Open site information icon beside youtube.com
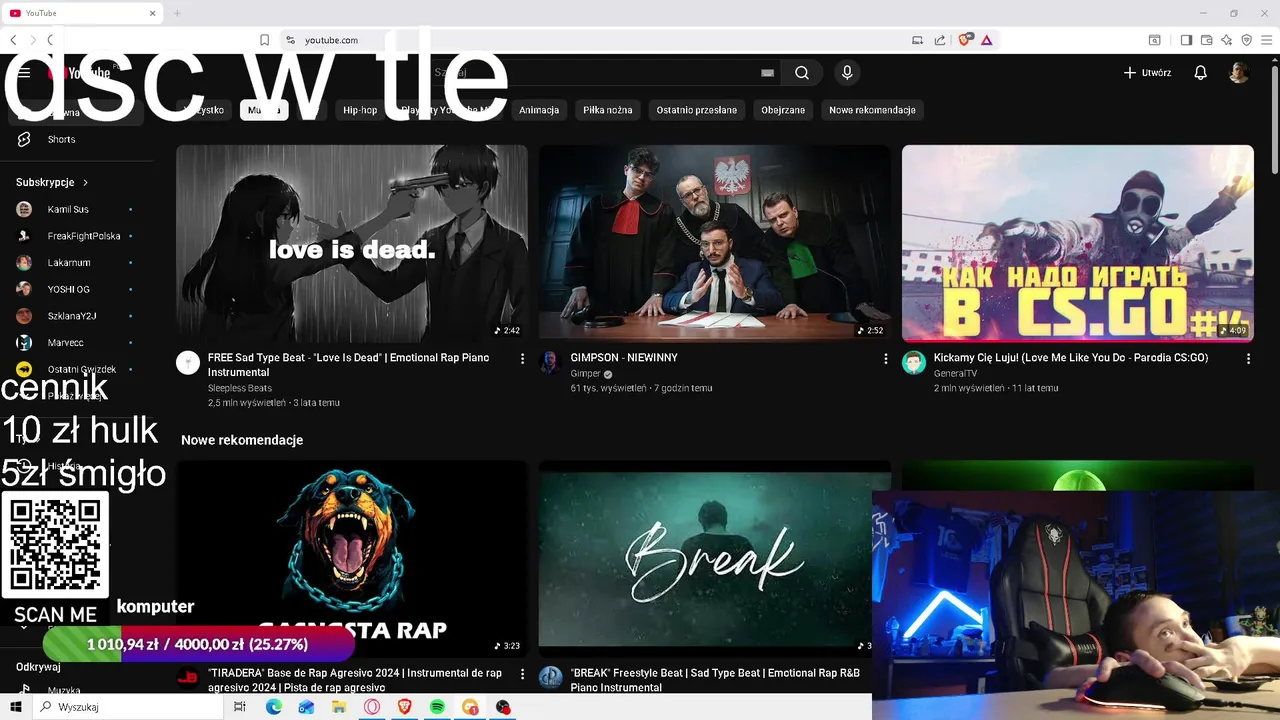This screenshot has height=720, width=1280. tap(290, 40)
